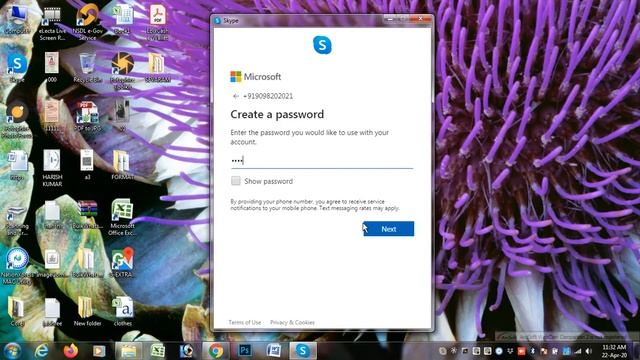
Task: Select the FORMAT folder icon
Action: click(122, 165)
